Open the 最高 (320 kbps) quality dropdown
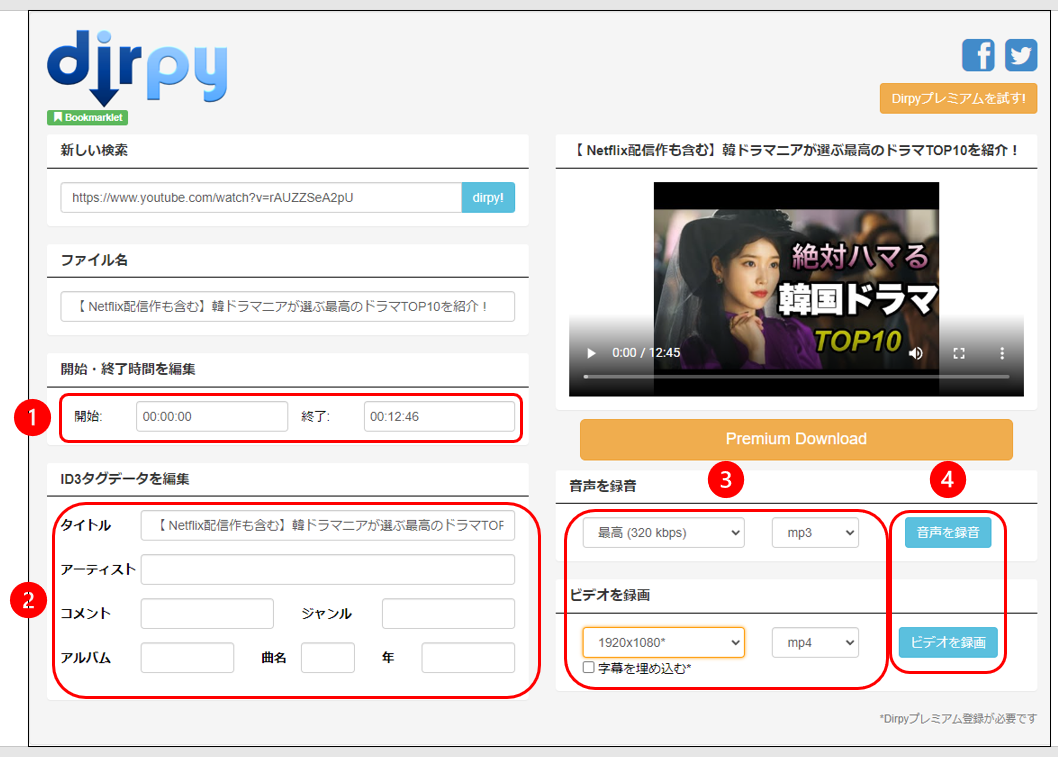This screenshot has width=1058, height=757. point(662,532)
